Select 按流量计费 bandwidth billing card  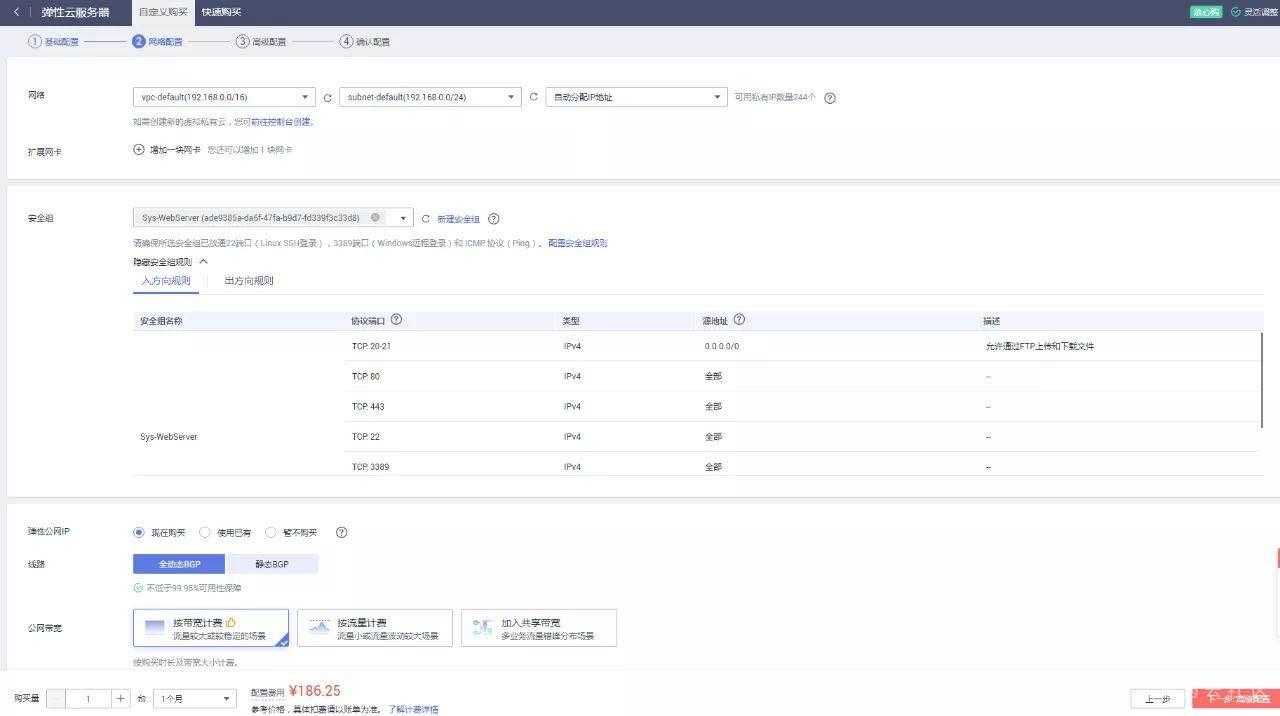pyautogui.click(x=375, y=628)
